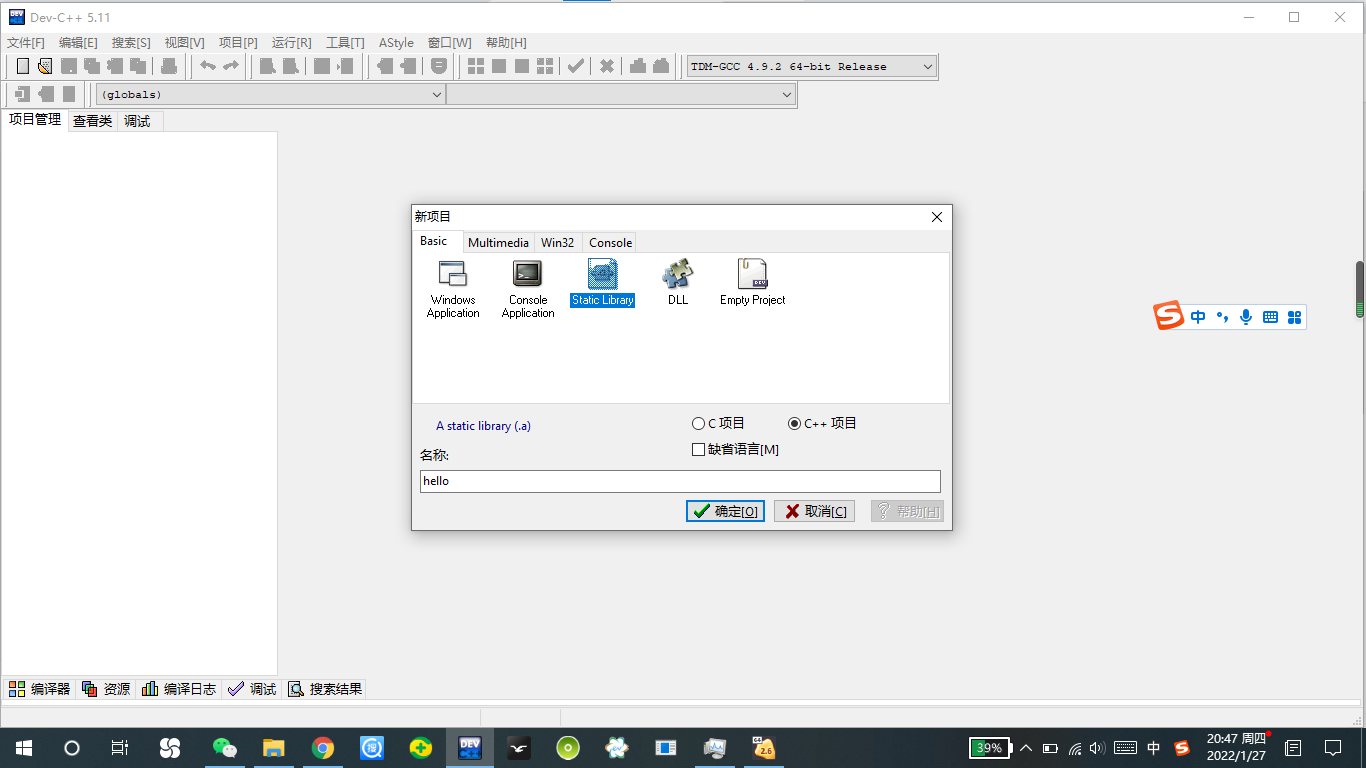
Task: Open the 编辑[E] menu
Action: click(78, 43)
